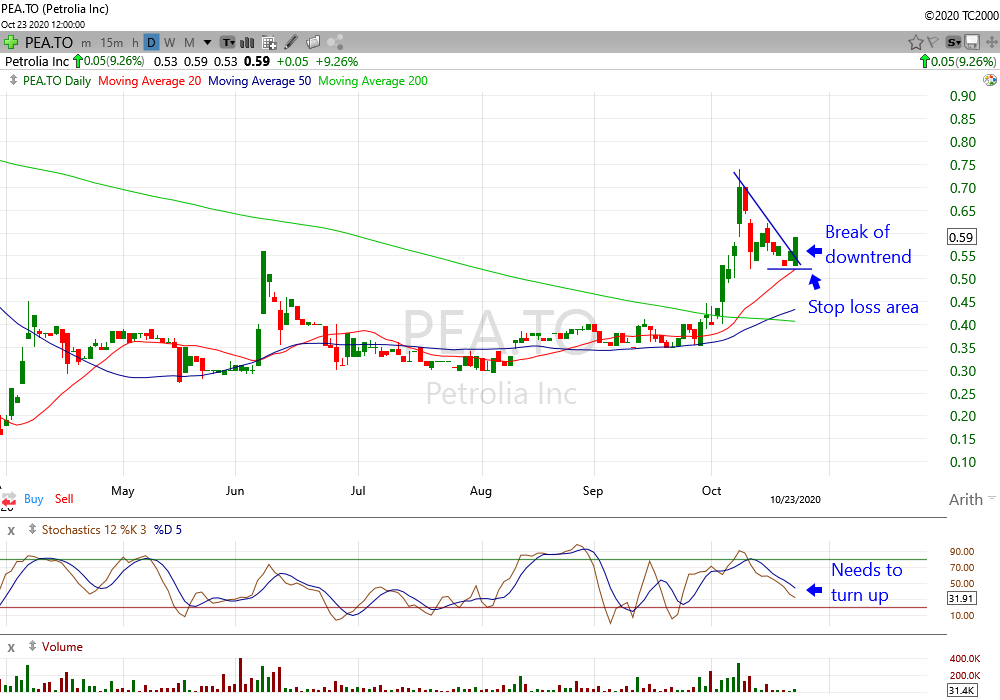This screenshot has height=700, width=1000.
Task: Click the 0.59 current price box
Action: (x=961, y=237)
